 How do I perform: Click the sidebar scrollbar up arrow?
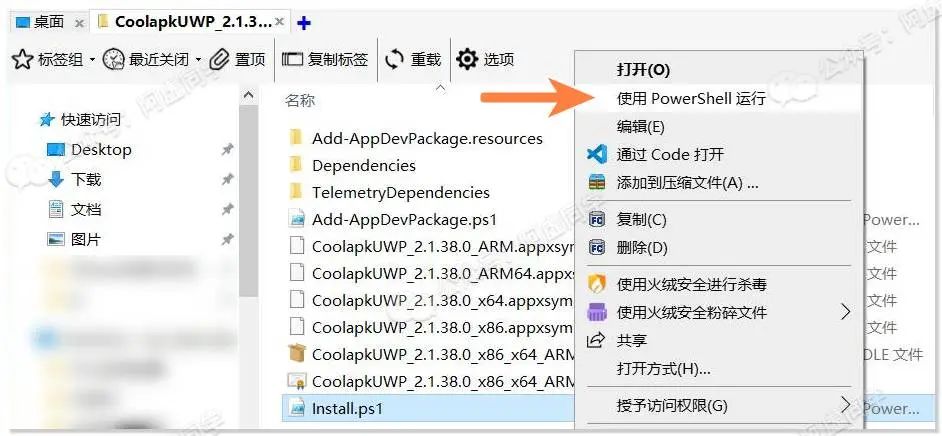[x=248, y=95]
